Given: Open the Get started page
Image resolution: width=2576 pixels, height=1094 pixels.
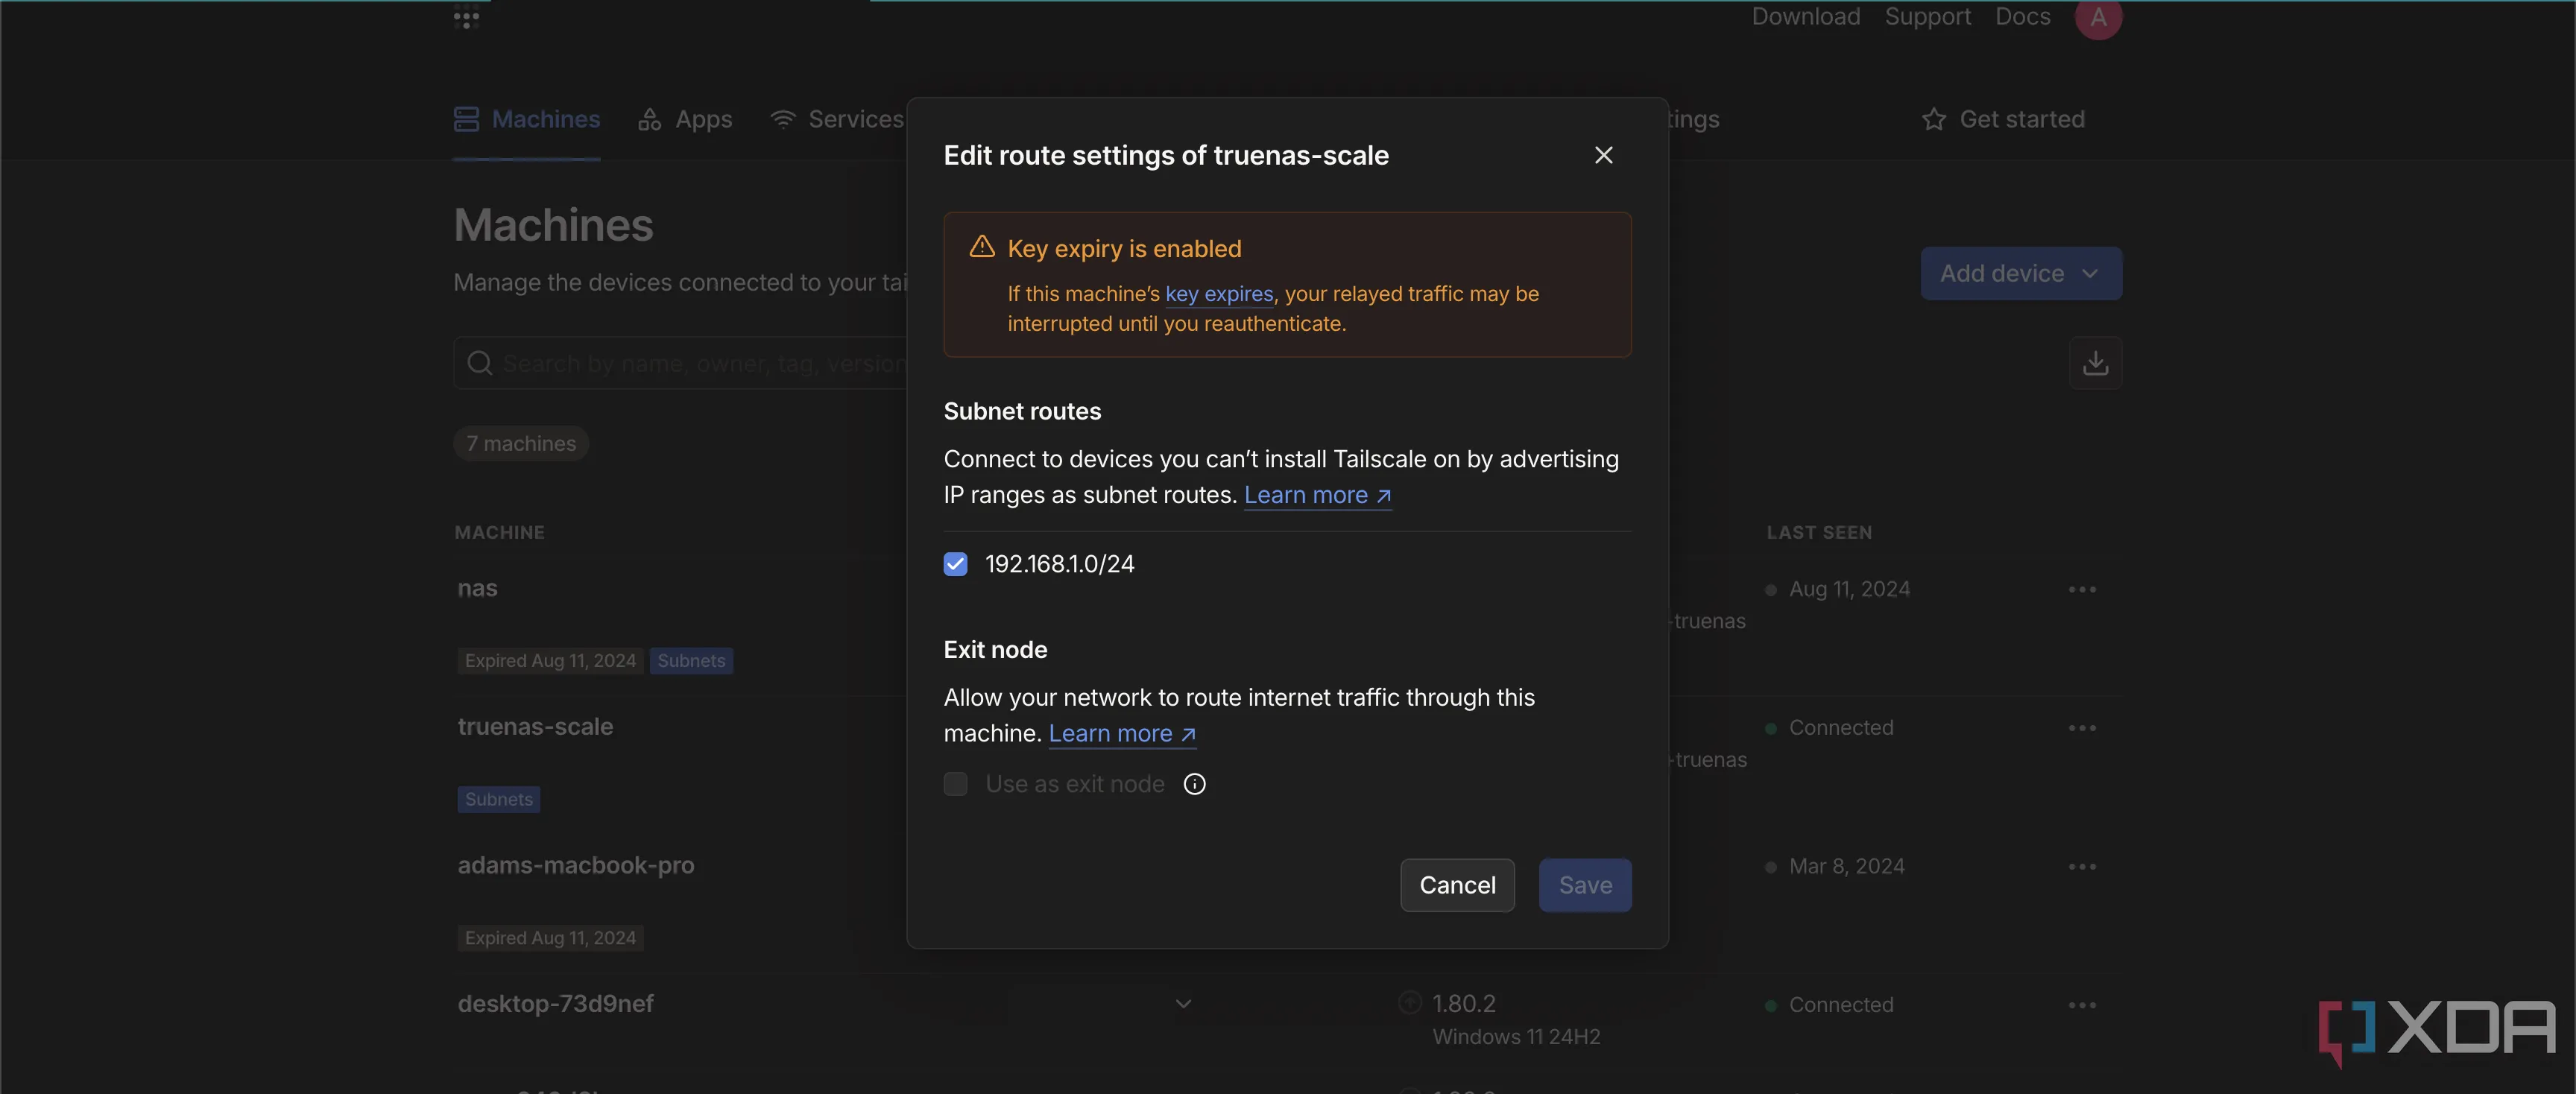Looking at the screenshot, I should point(2003,119).
